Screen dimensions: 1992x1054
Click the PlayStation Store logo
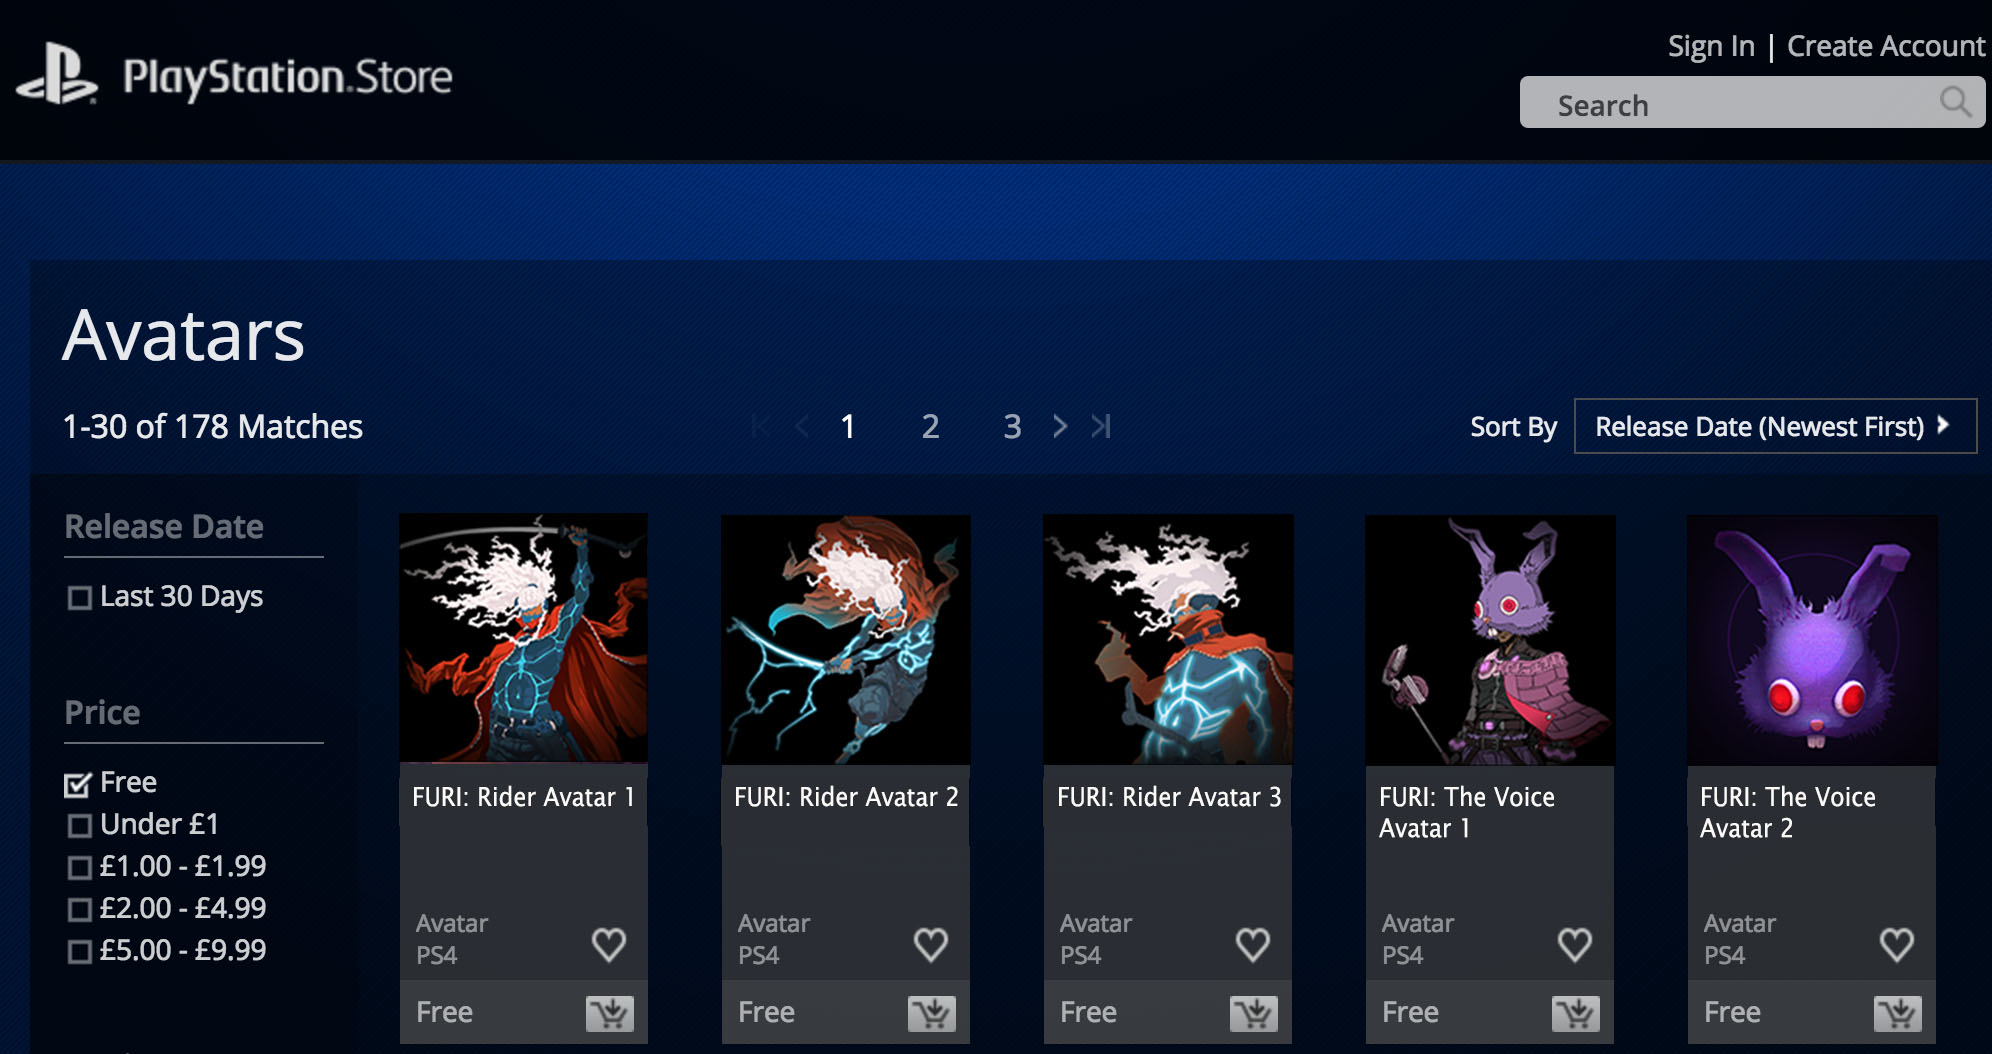click(235, 75)
